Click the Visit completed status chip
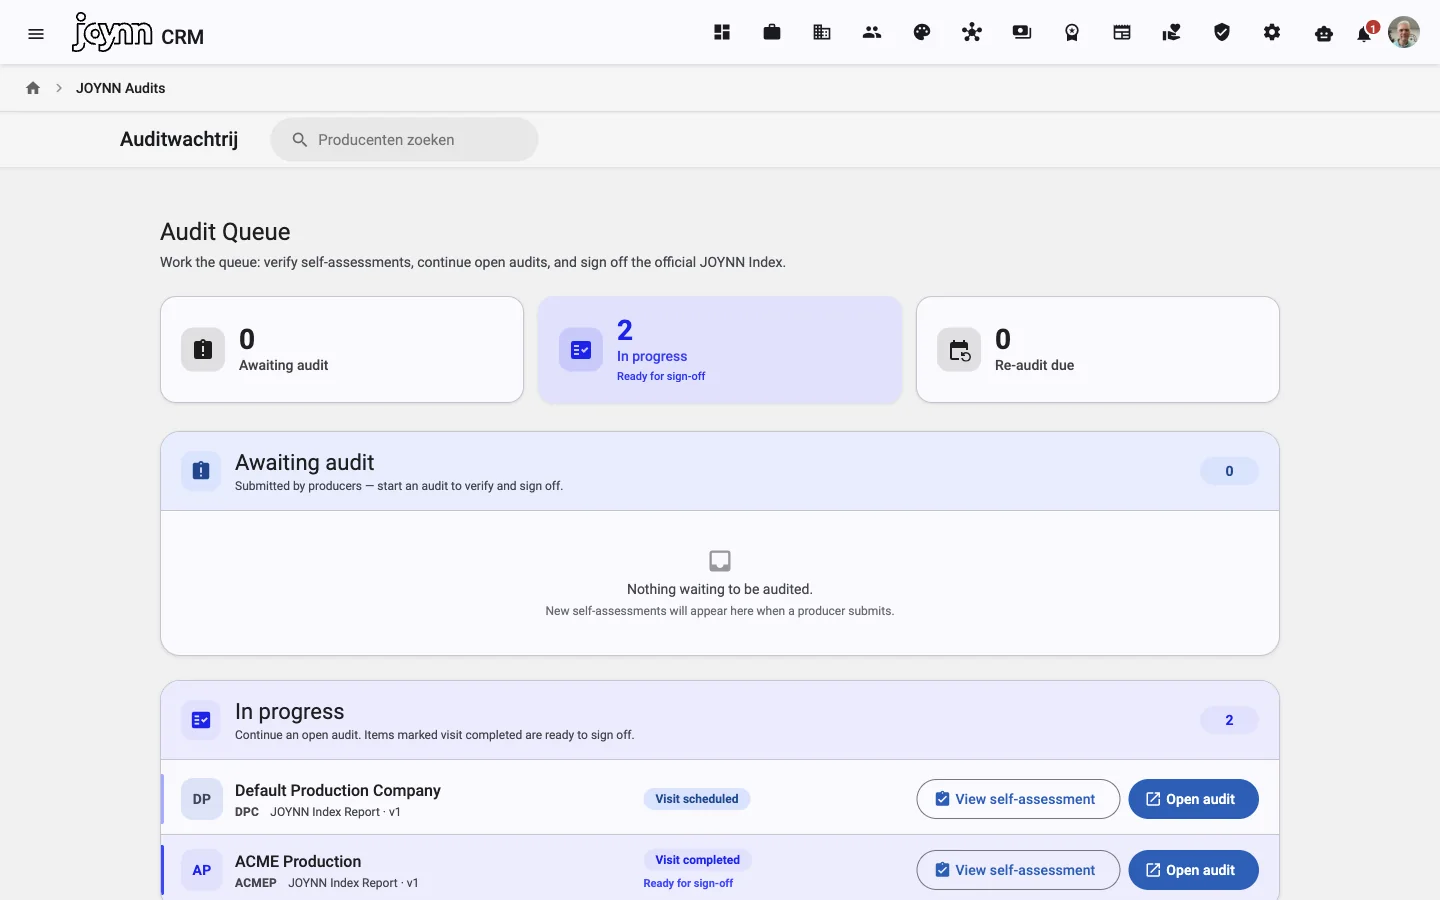 coord(698,860)
